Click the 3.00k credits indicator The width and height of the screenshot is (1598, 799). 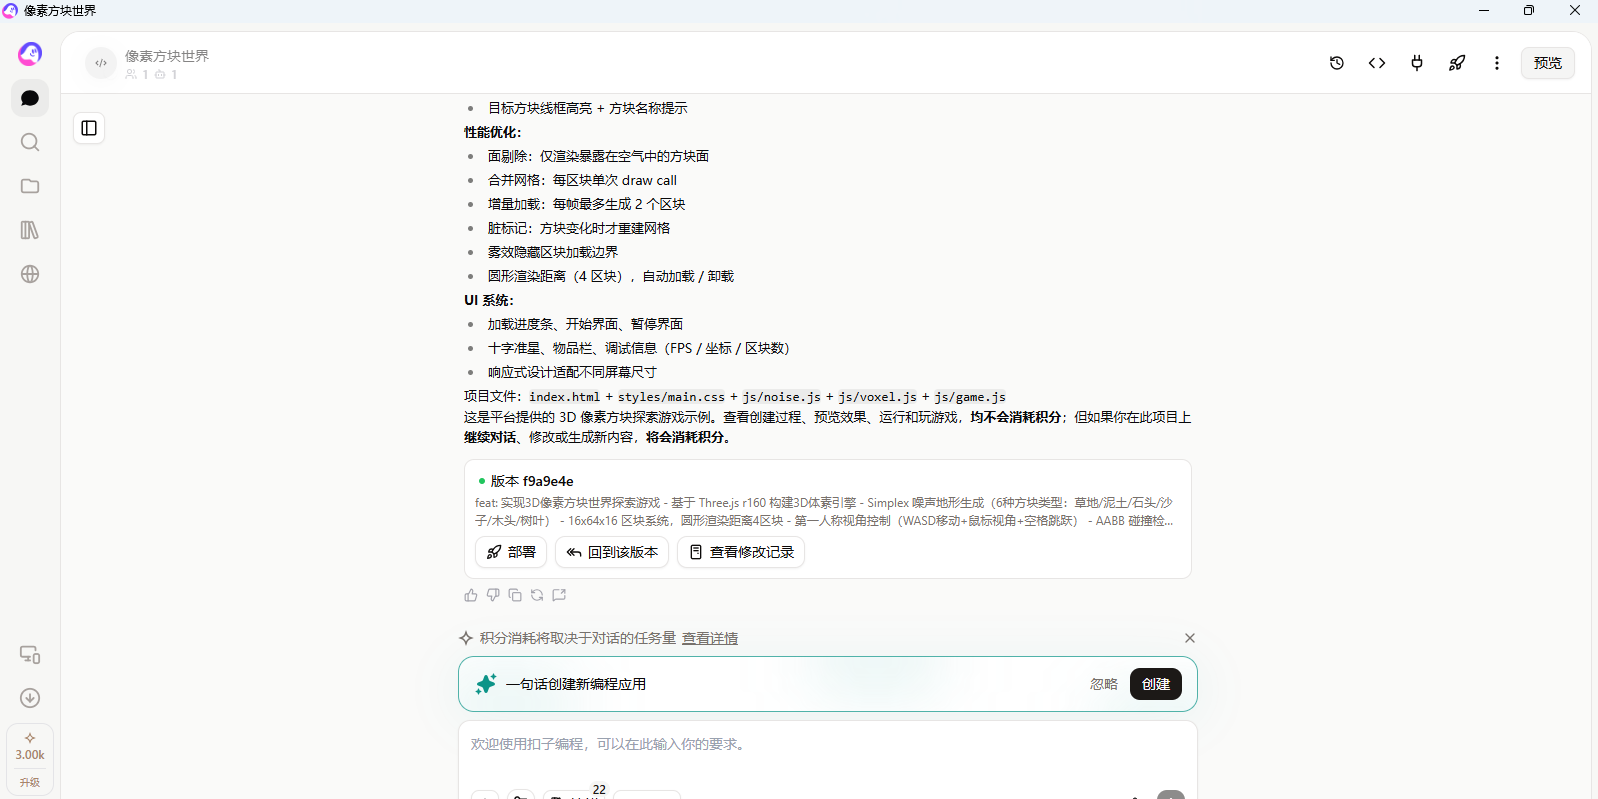(30, 747)
